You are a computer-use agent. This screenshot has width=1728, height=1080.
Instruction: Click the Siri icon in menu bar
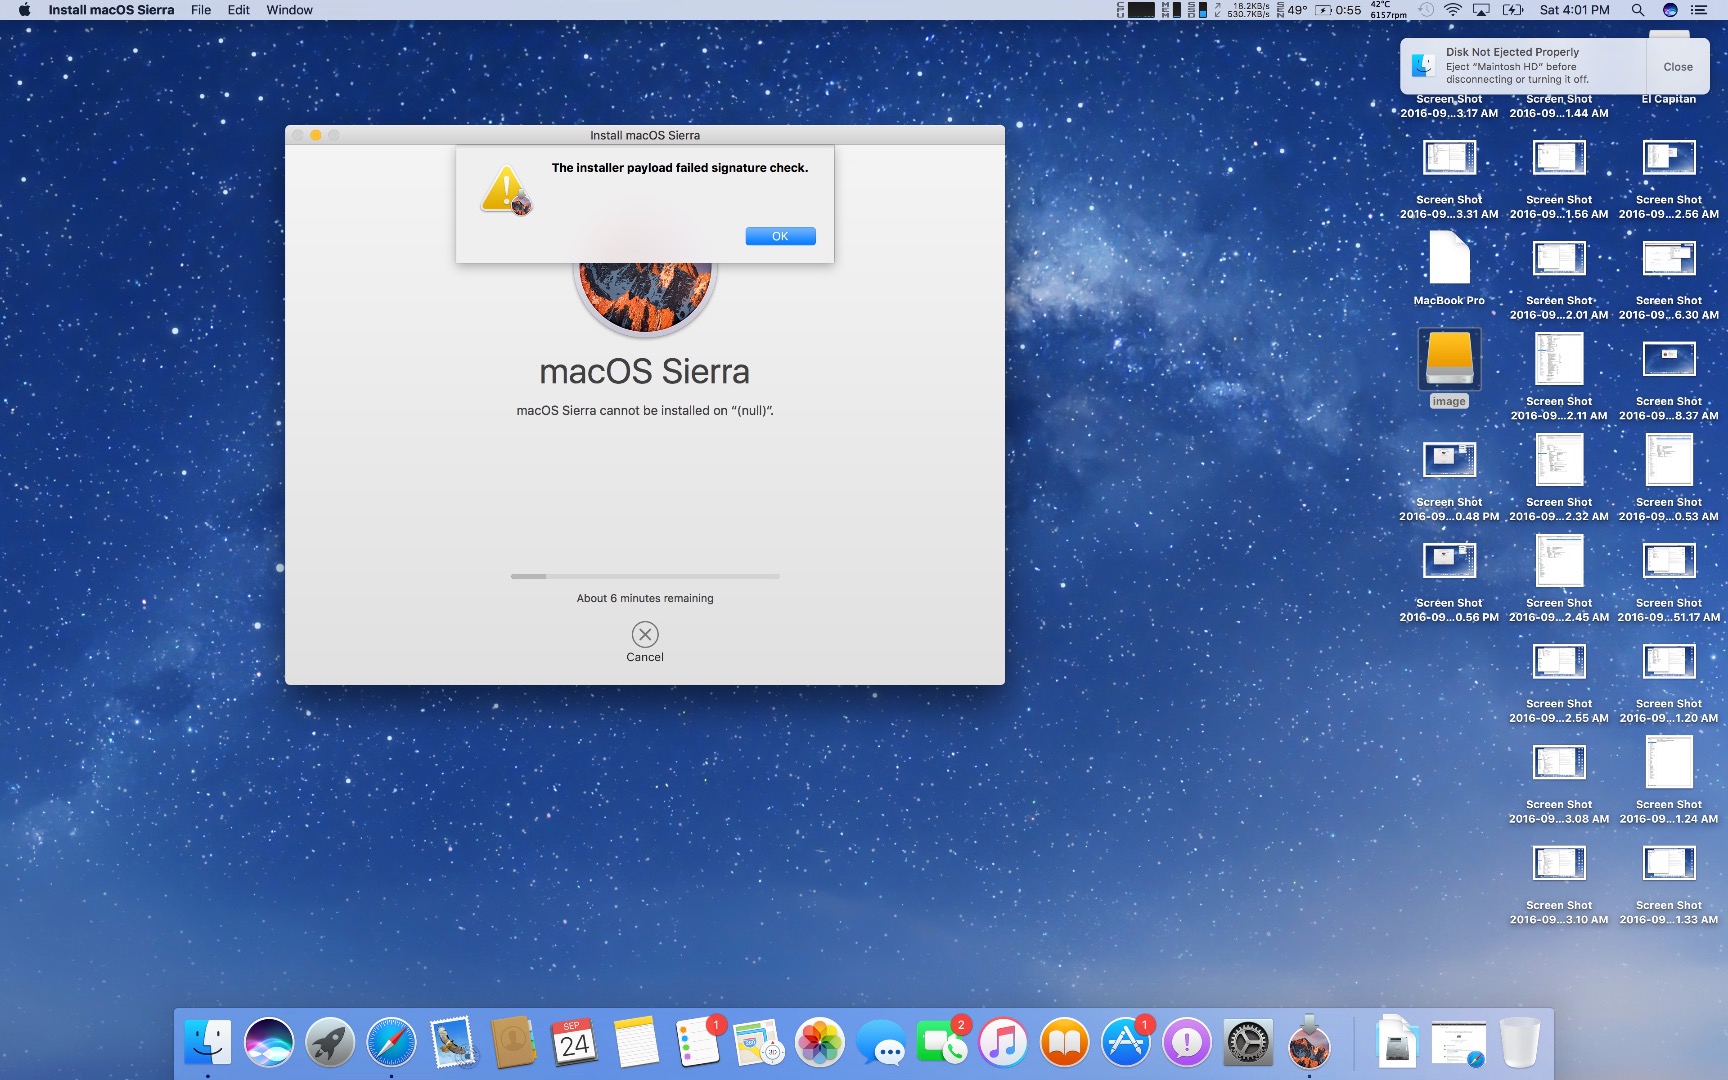point(1670,10)
